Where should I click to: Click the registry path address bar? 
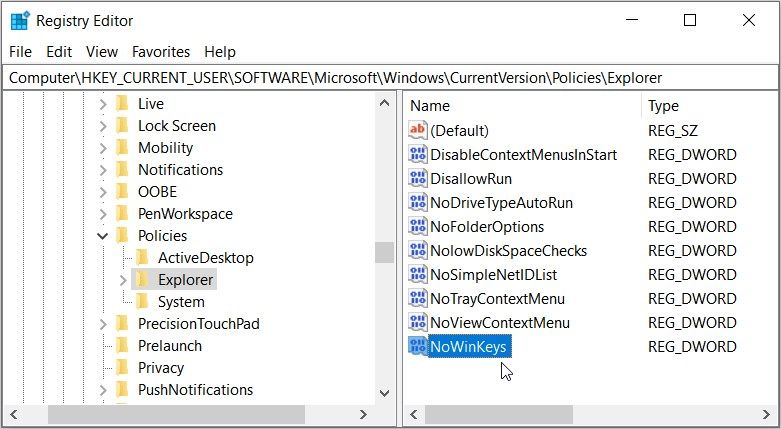(390, 77)
